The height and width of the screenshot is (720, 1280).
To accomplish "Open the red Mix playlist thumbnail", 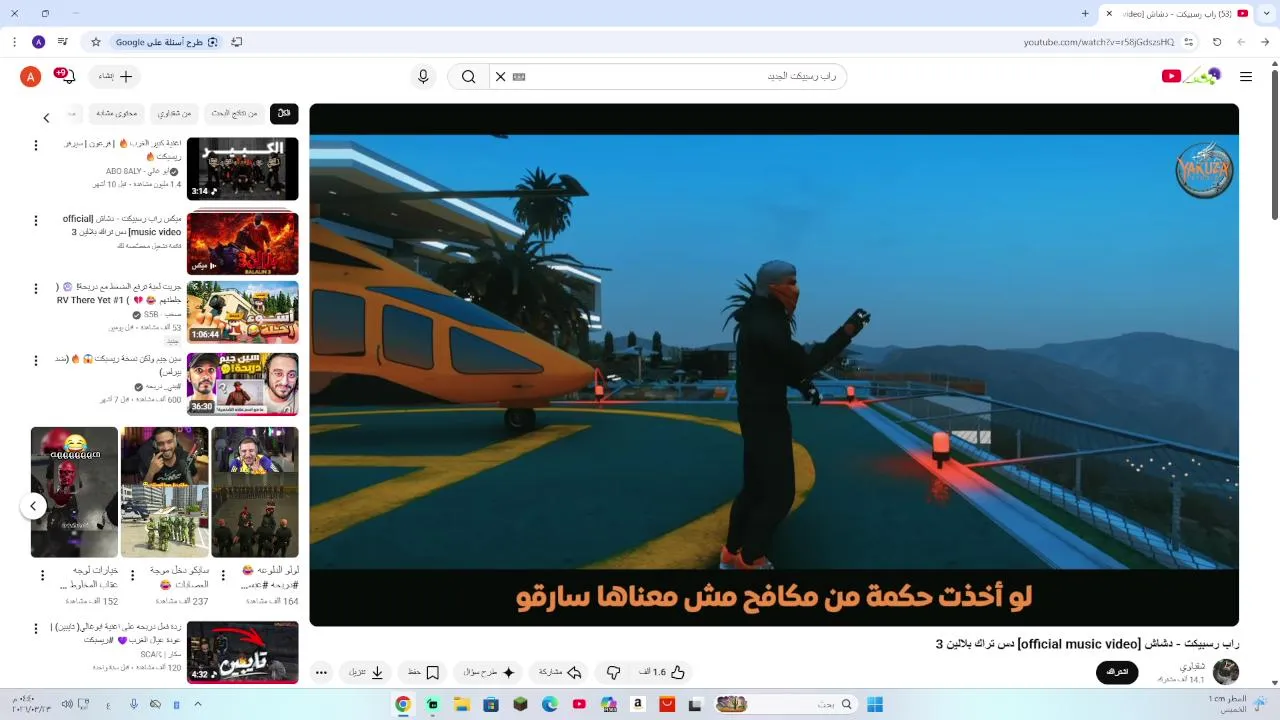I will click(242, 243).
